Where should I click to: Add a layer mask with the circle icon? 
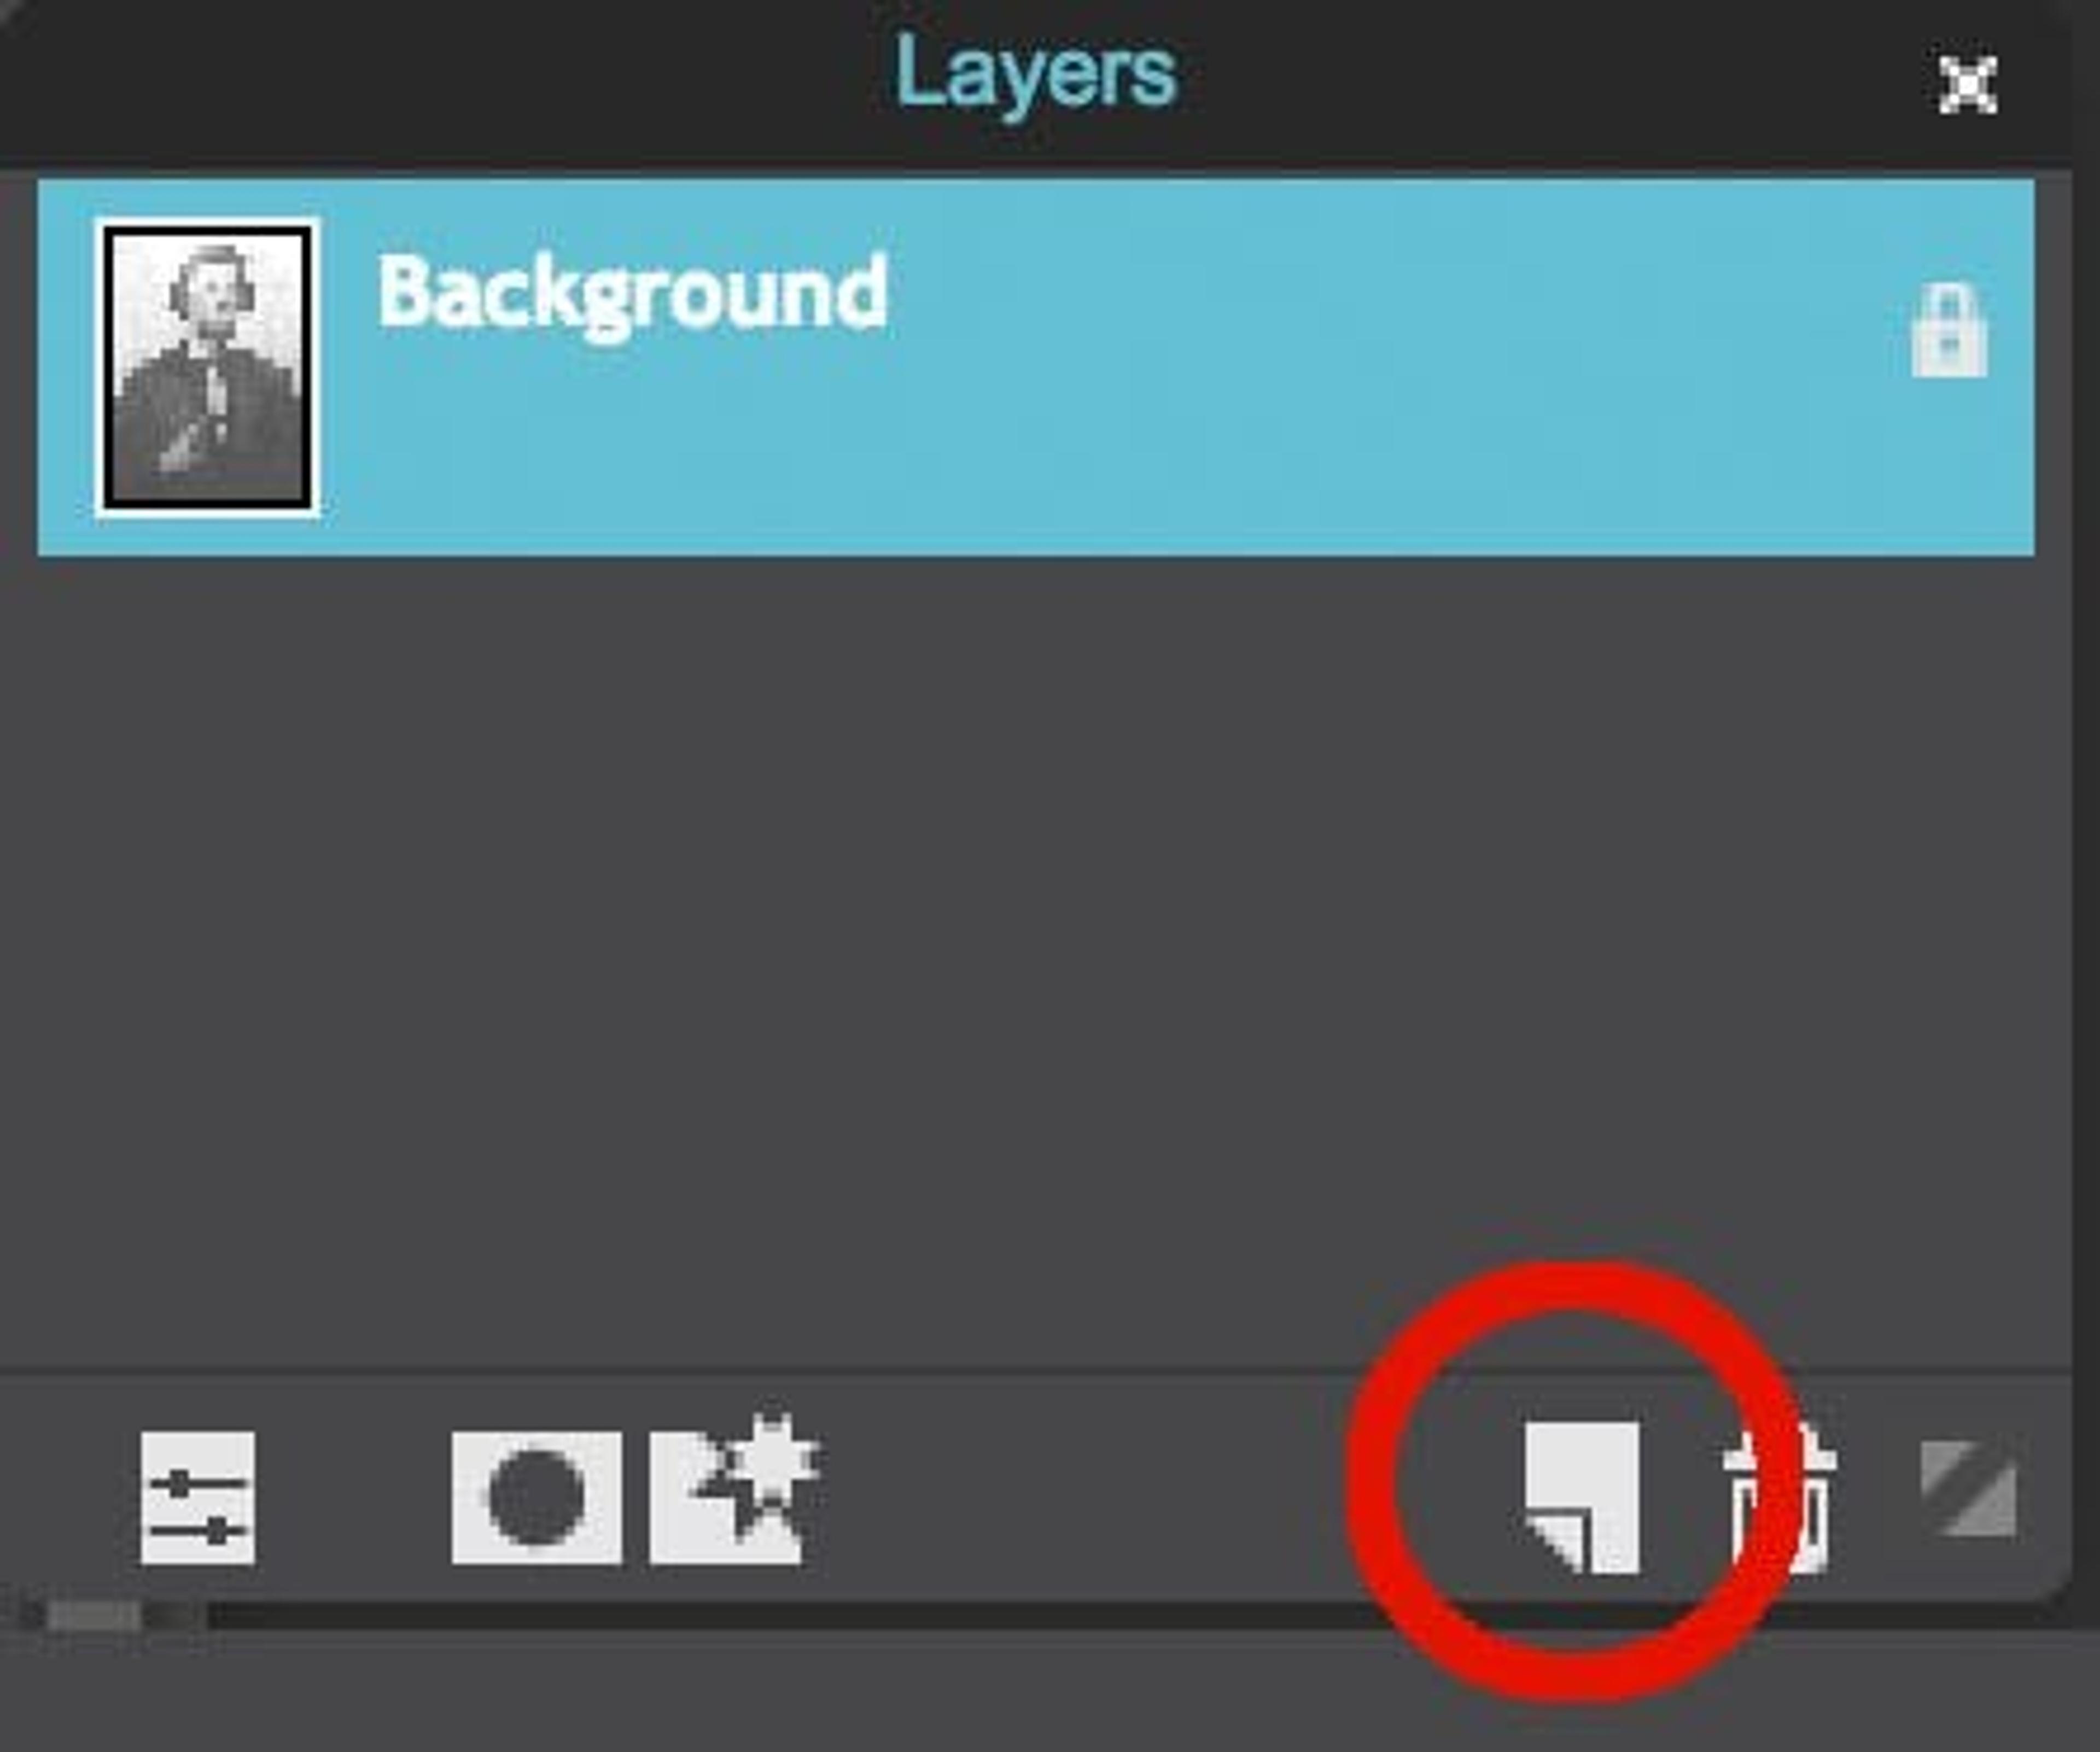pyautogui.click(x=536, y=1497)
